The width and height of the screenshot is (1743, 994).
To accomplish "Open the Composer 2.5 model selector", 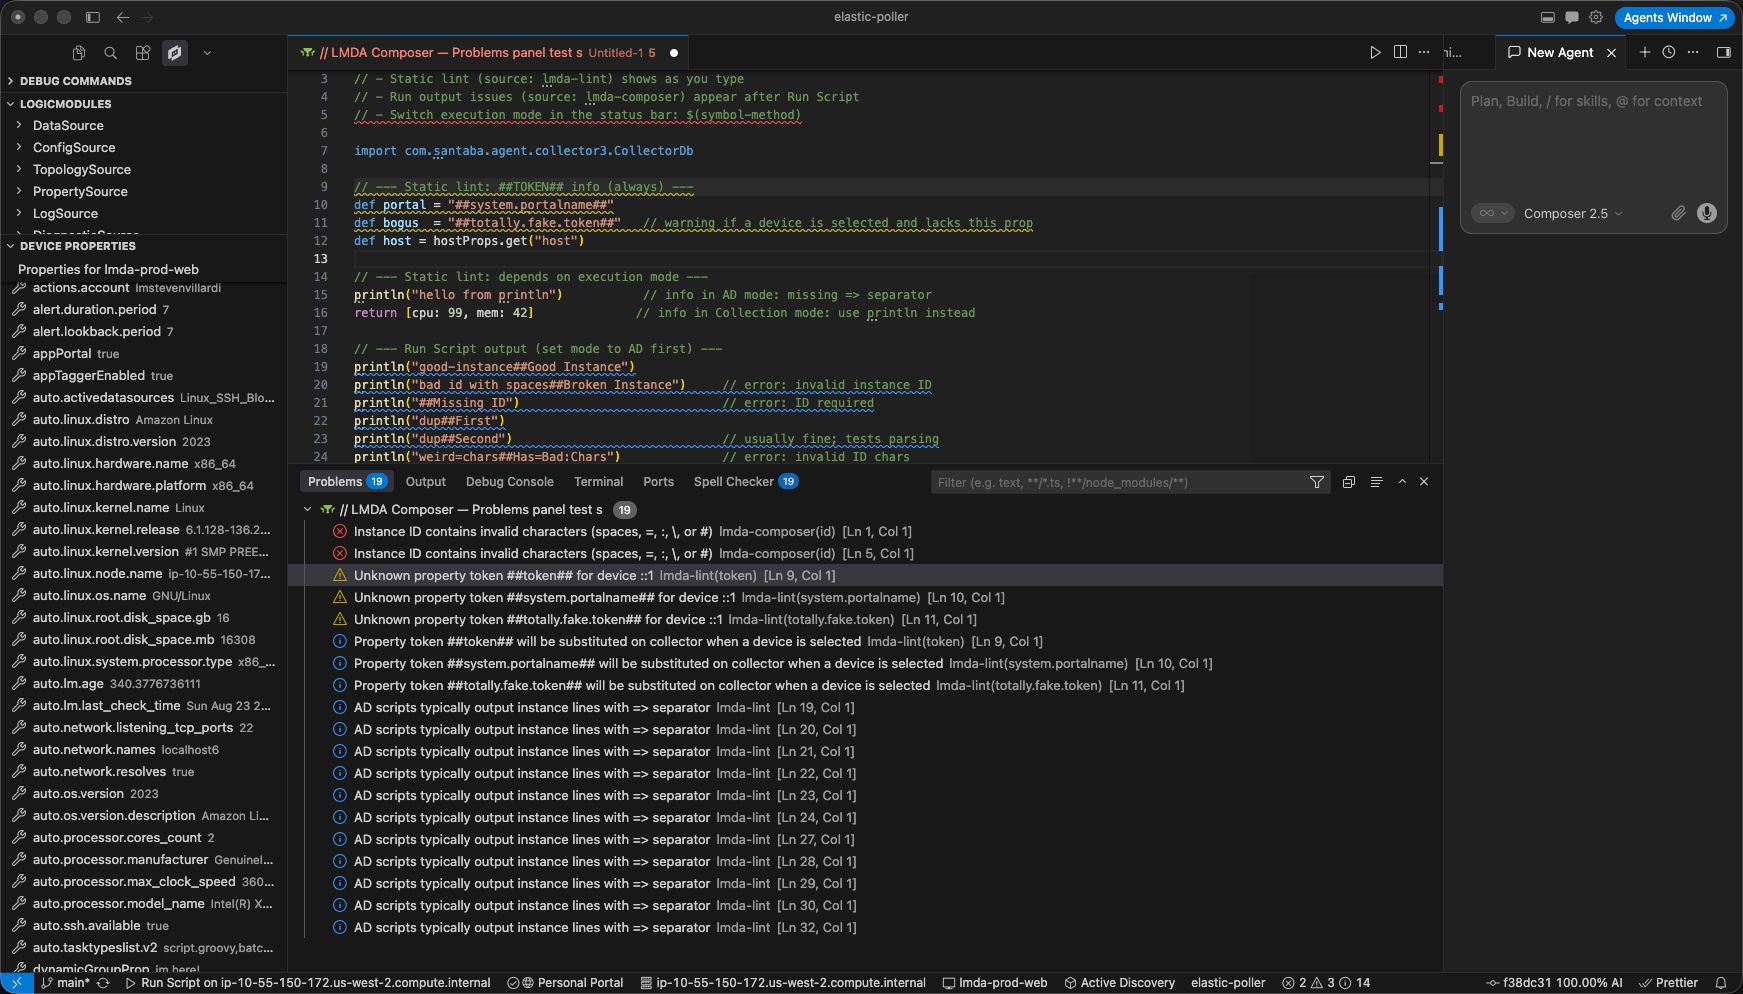I will point(1572,213).
